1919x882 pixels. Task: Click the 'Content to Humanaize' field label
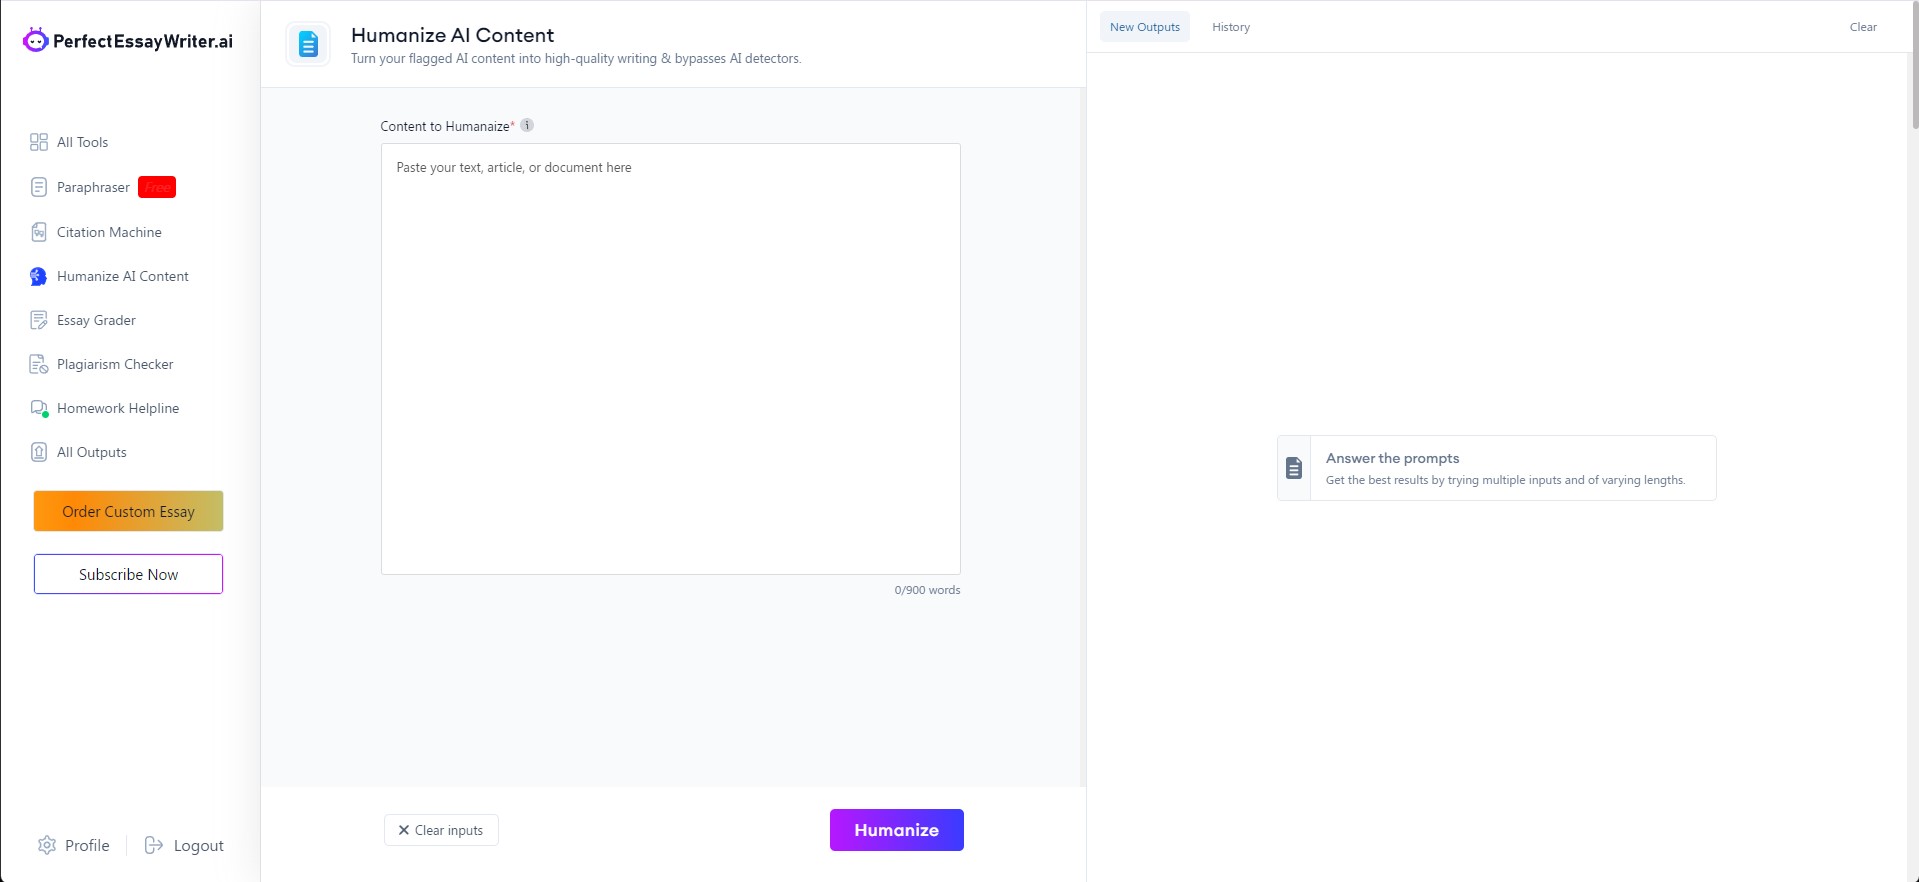tap(445, 126)
